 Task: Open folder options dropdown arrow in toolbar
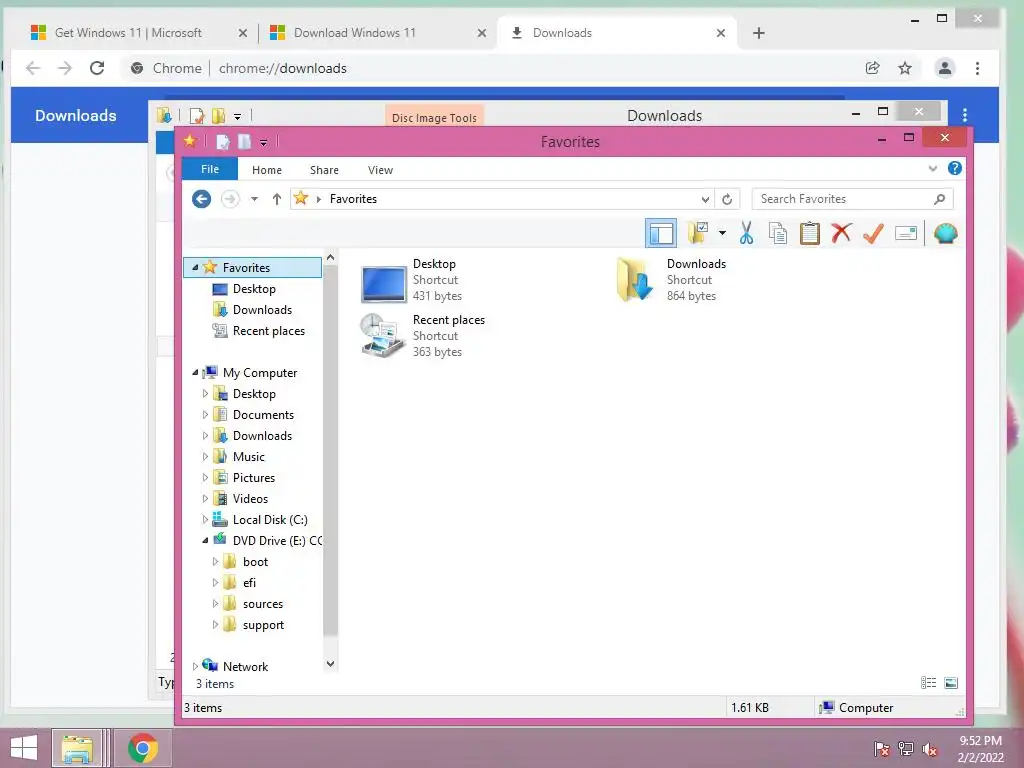(x=722, y=233)
